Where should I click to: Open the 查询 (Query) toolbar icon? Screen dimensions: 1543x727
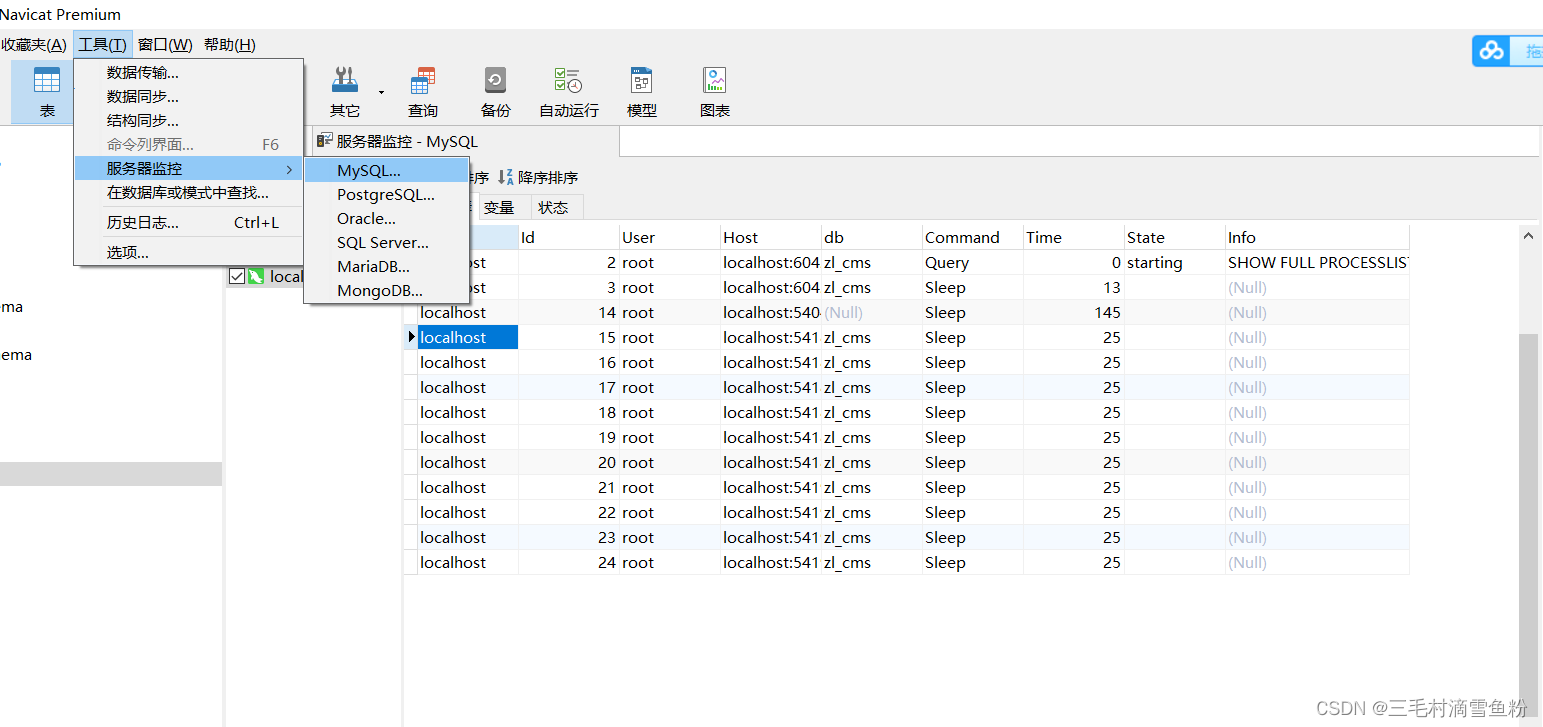[423, 92]
